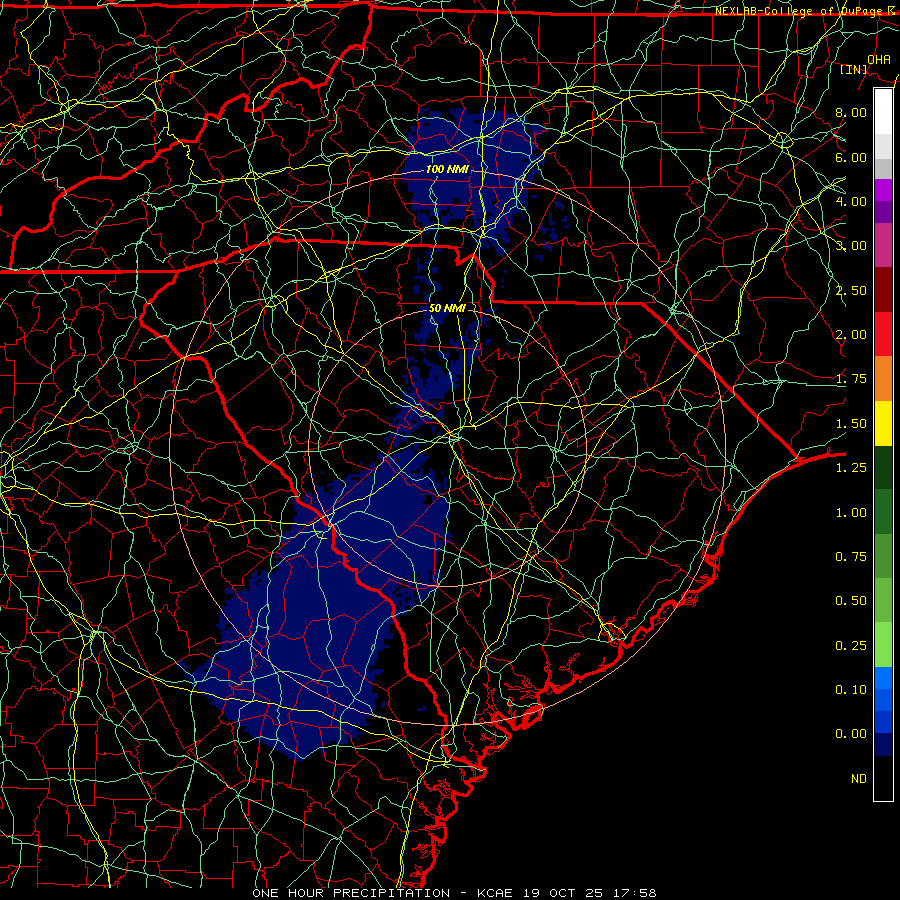
Task: Click the 3.00 legend value
Action: [851, 246]
